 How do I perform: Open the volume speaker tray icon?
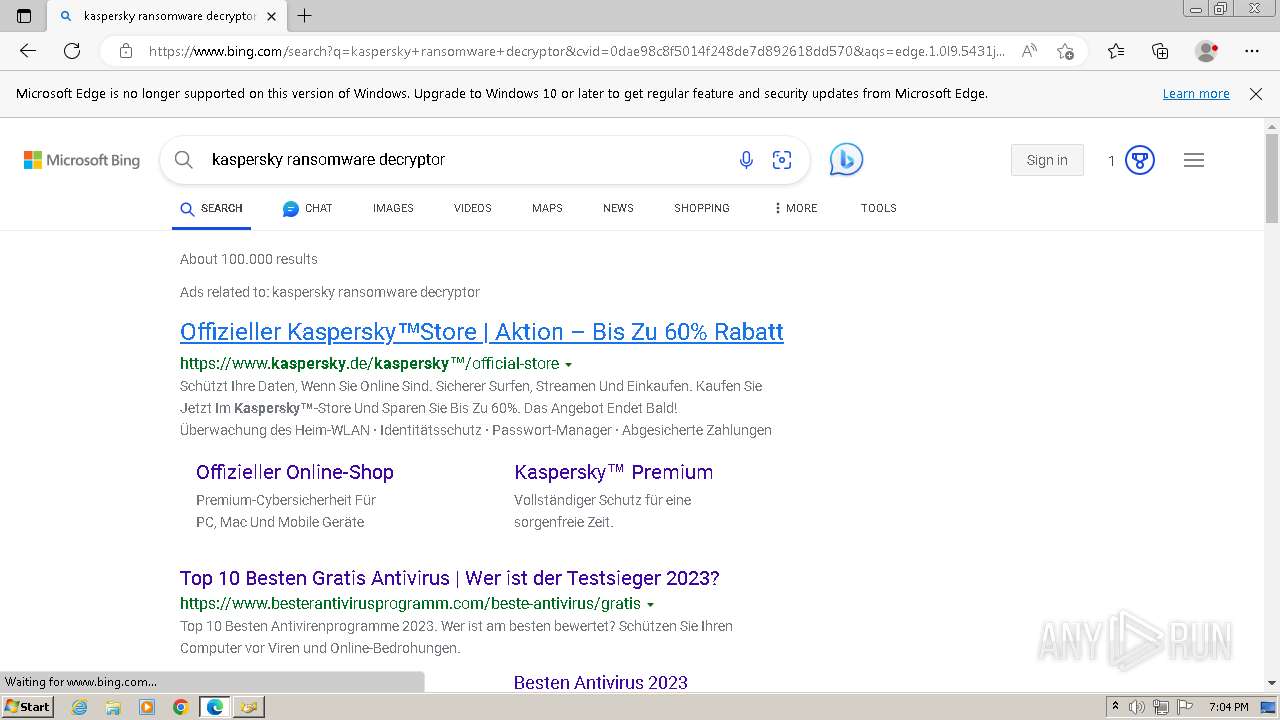click(1137, 707)
